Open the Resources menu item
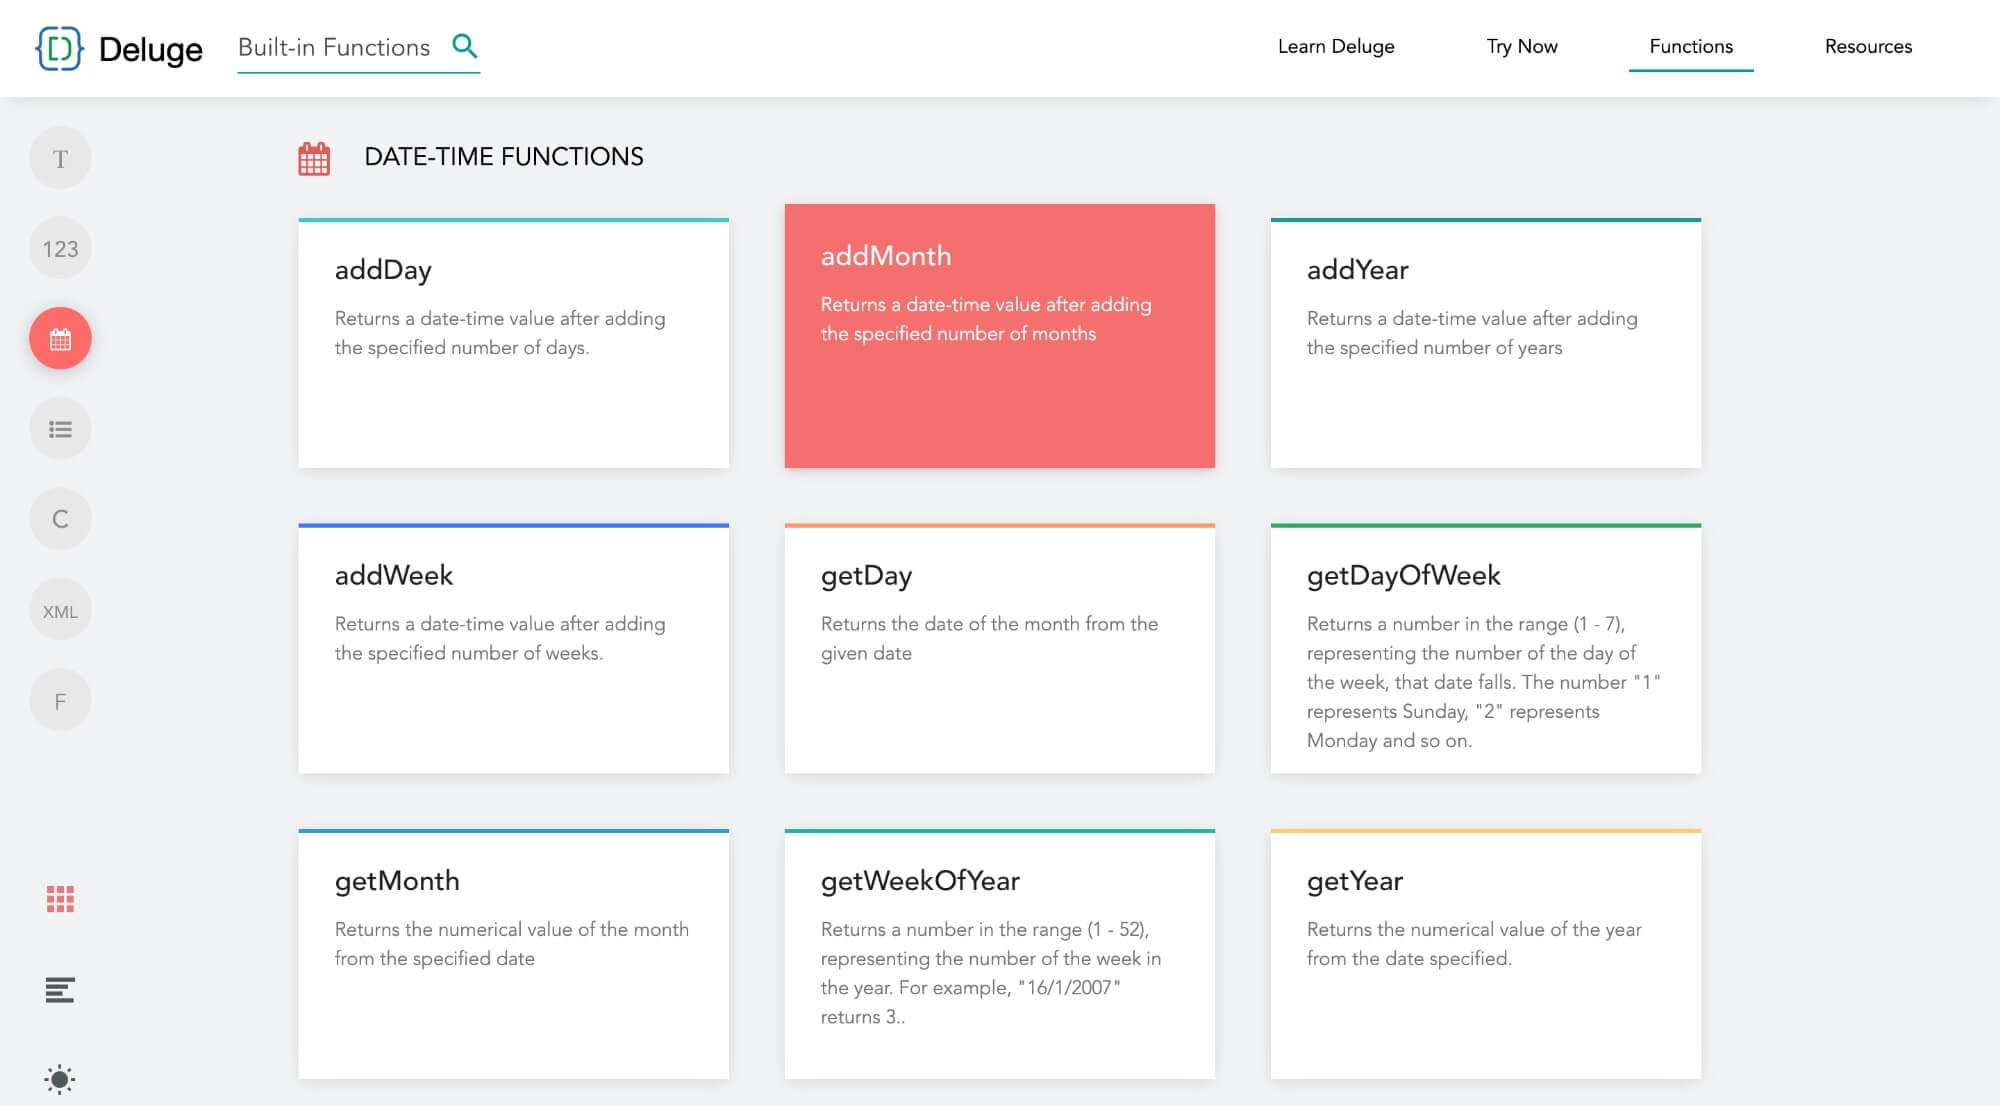Viewport: 2000px width, 1106px height. click(1867, 46)
